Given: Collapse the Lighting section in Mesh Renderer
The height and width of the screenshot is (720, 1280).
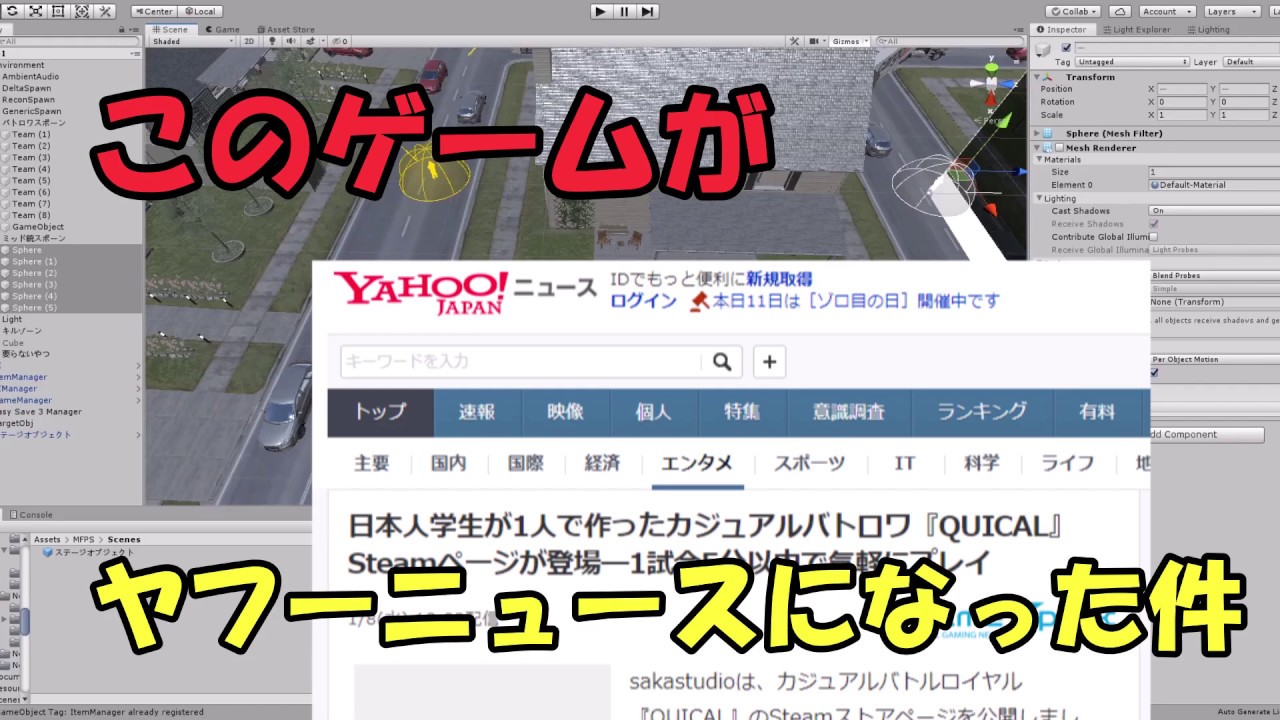Looking at the screenshot, I should point(1039,198).
